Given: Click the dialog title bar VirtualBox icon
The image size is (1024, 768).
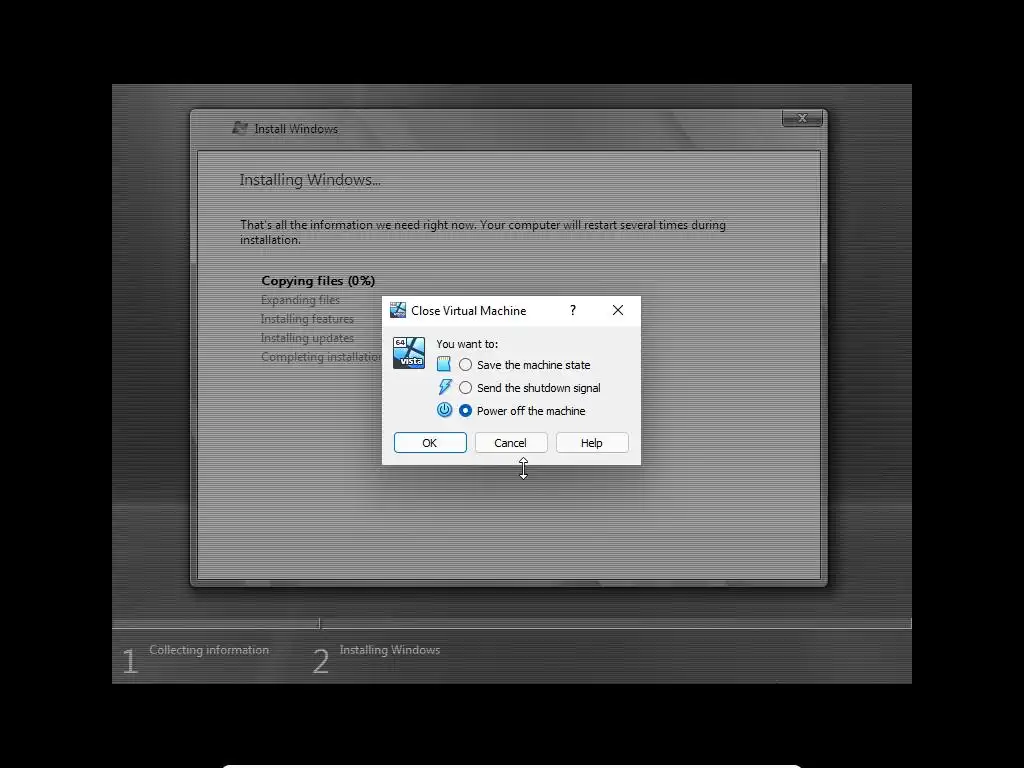Looking at the screenshot, I should tap(398, 310).
